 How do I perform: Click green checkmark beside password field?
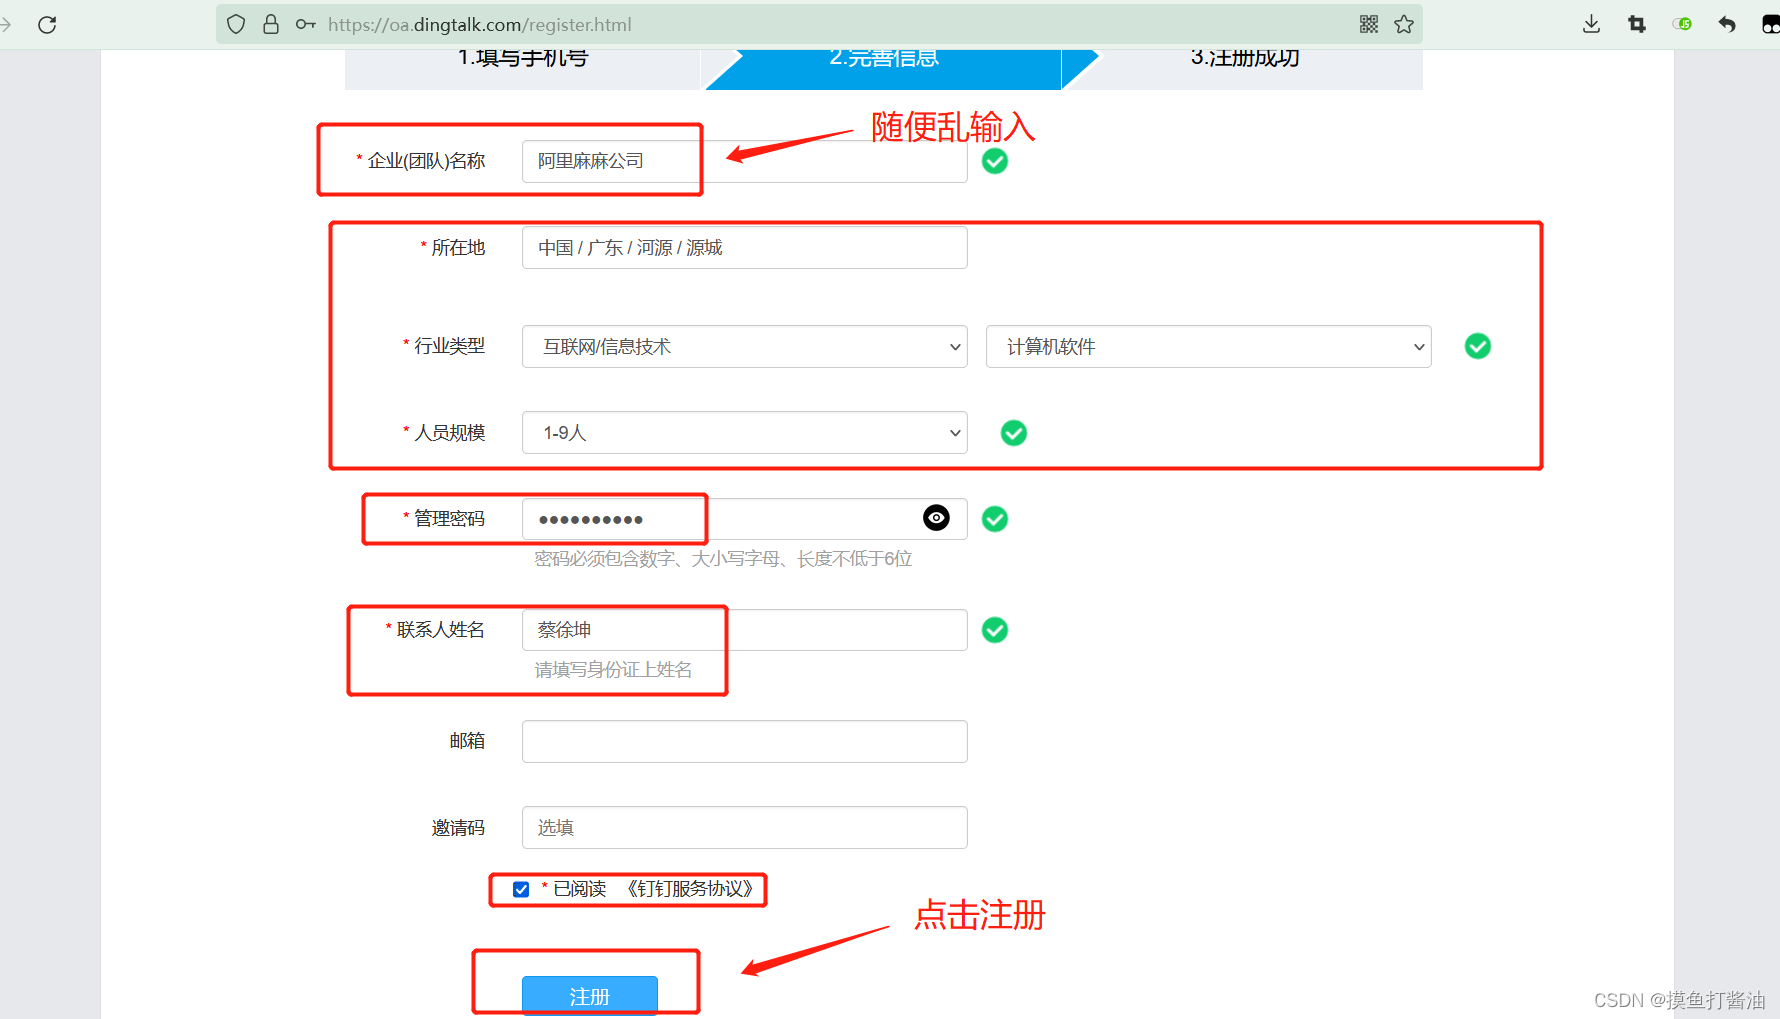pos(995,519)
